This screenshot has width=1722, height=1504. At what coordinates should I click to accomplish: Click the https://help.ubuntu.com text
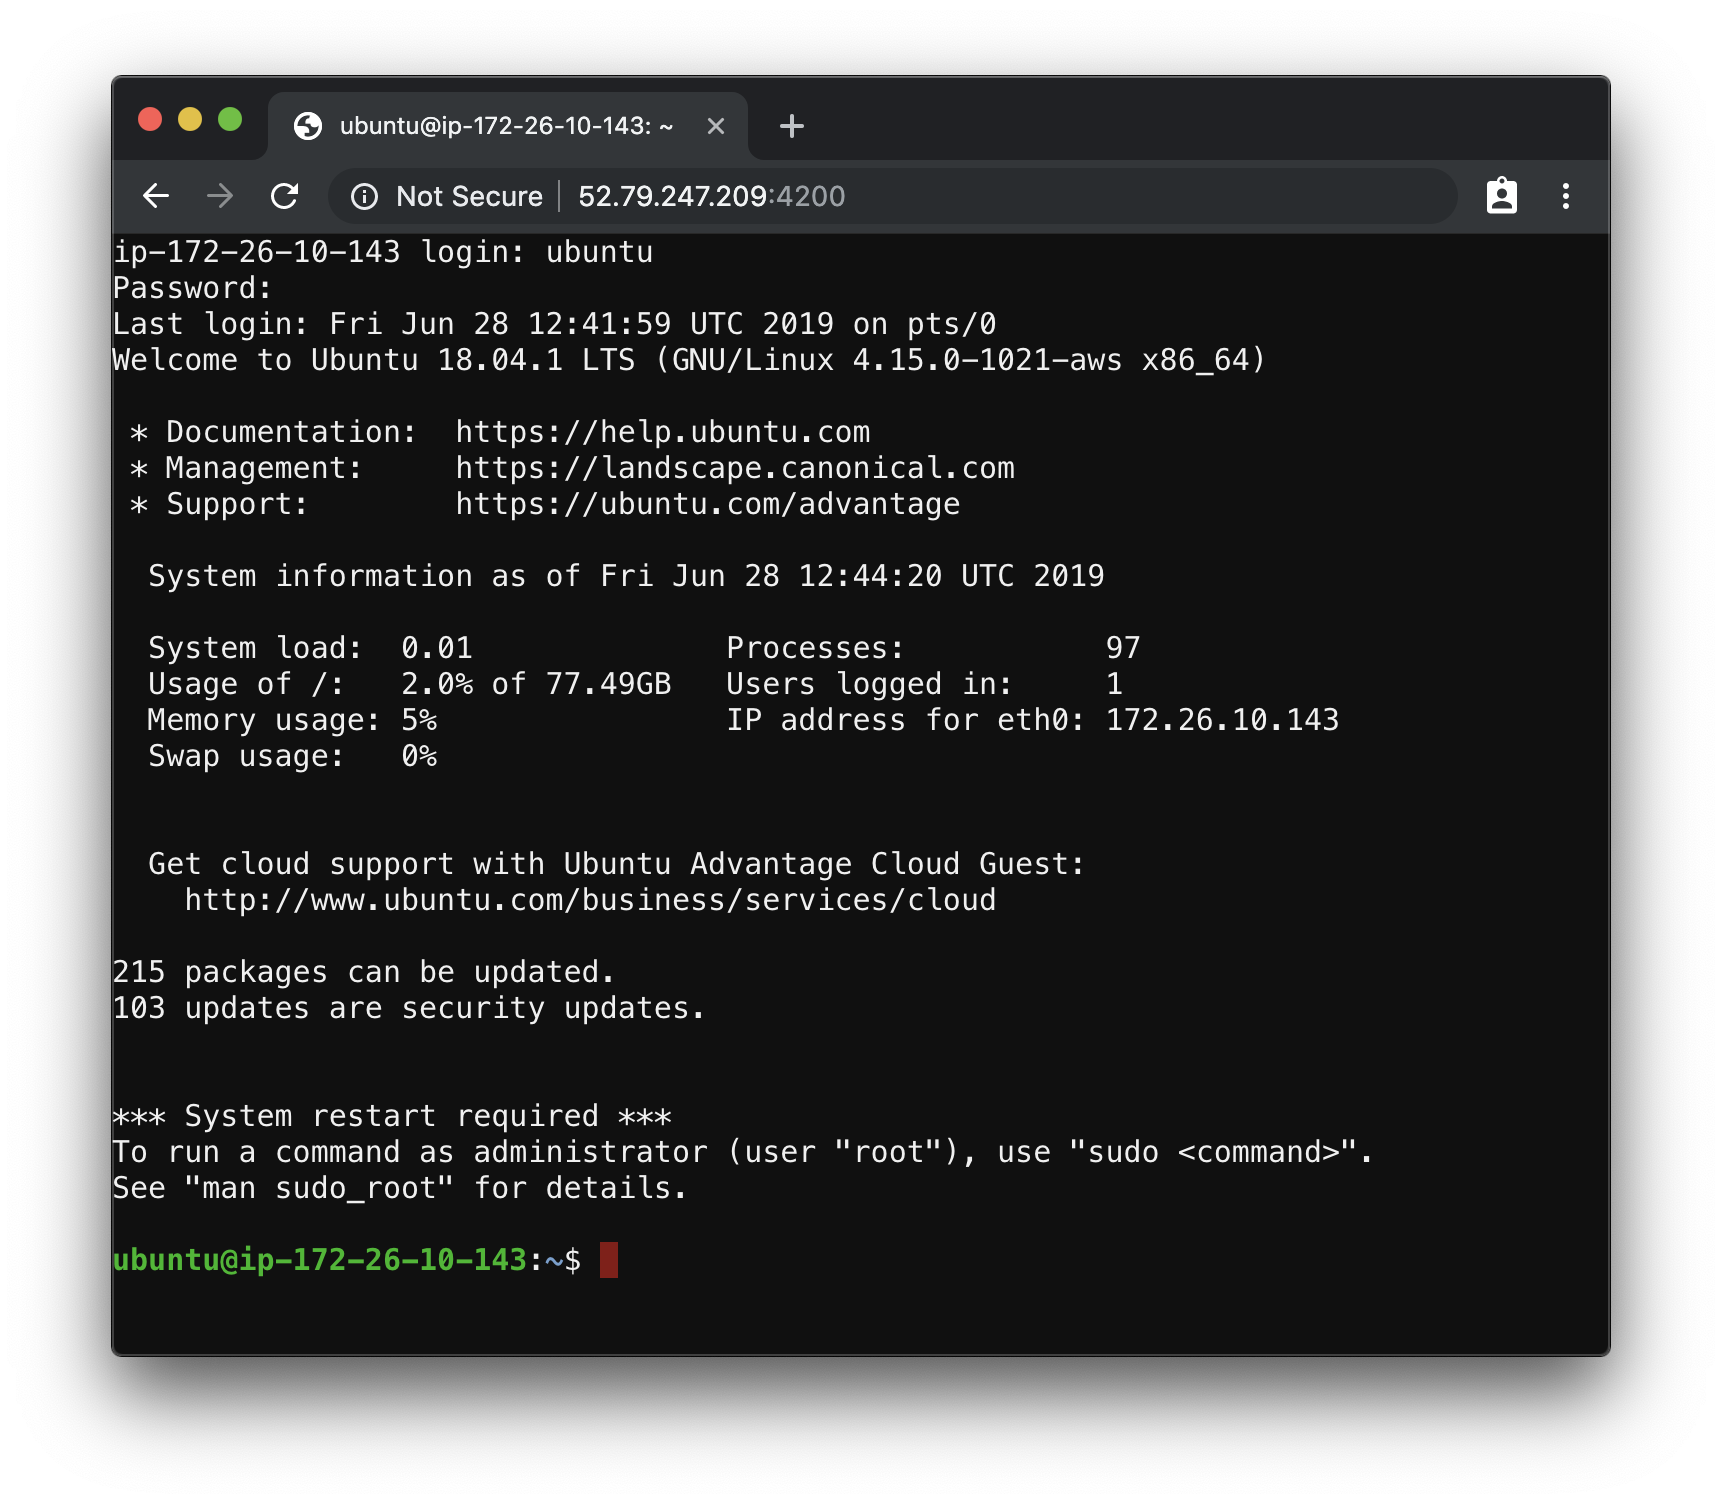click(x=663, y=432)
